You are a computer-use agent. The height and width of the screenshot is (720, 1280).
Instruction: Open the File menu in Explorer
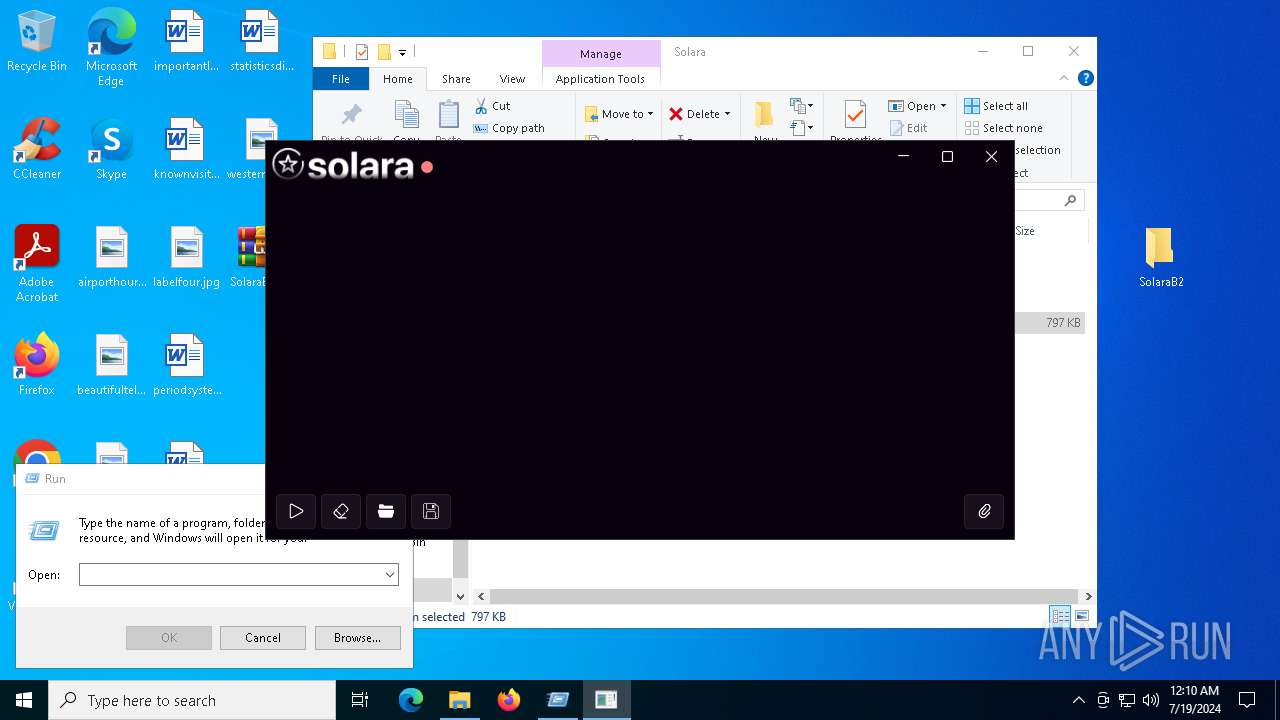point(341,79)
